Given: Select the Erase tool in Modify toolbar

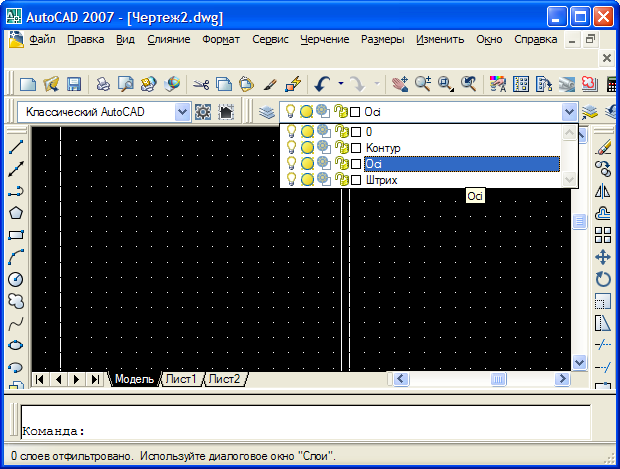Looking at the screenshot, I should pyautogui.click(x=603, y=147).
